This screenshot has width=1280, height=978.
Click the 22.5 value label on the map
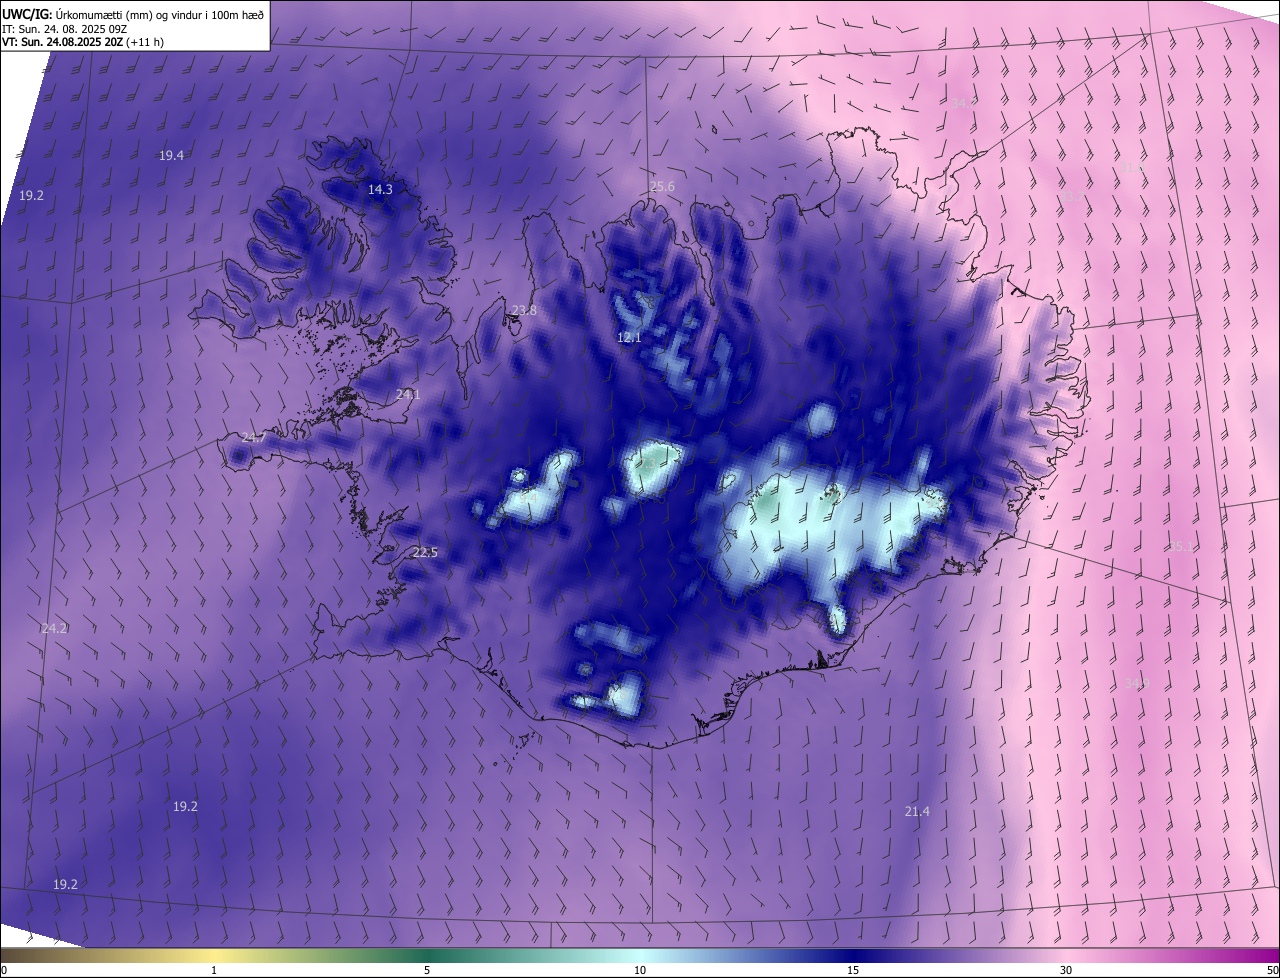[425, 552]
